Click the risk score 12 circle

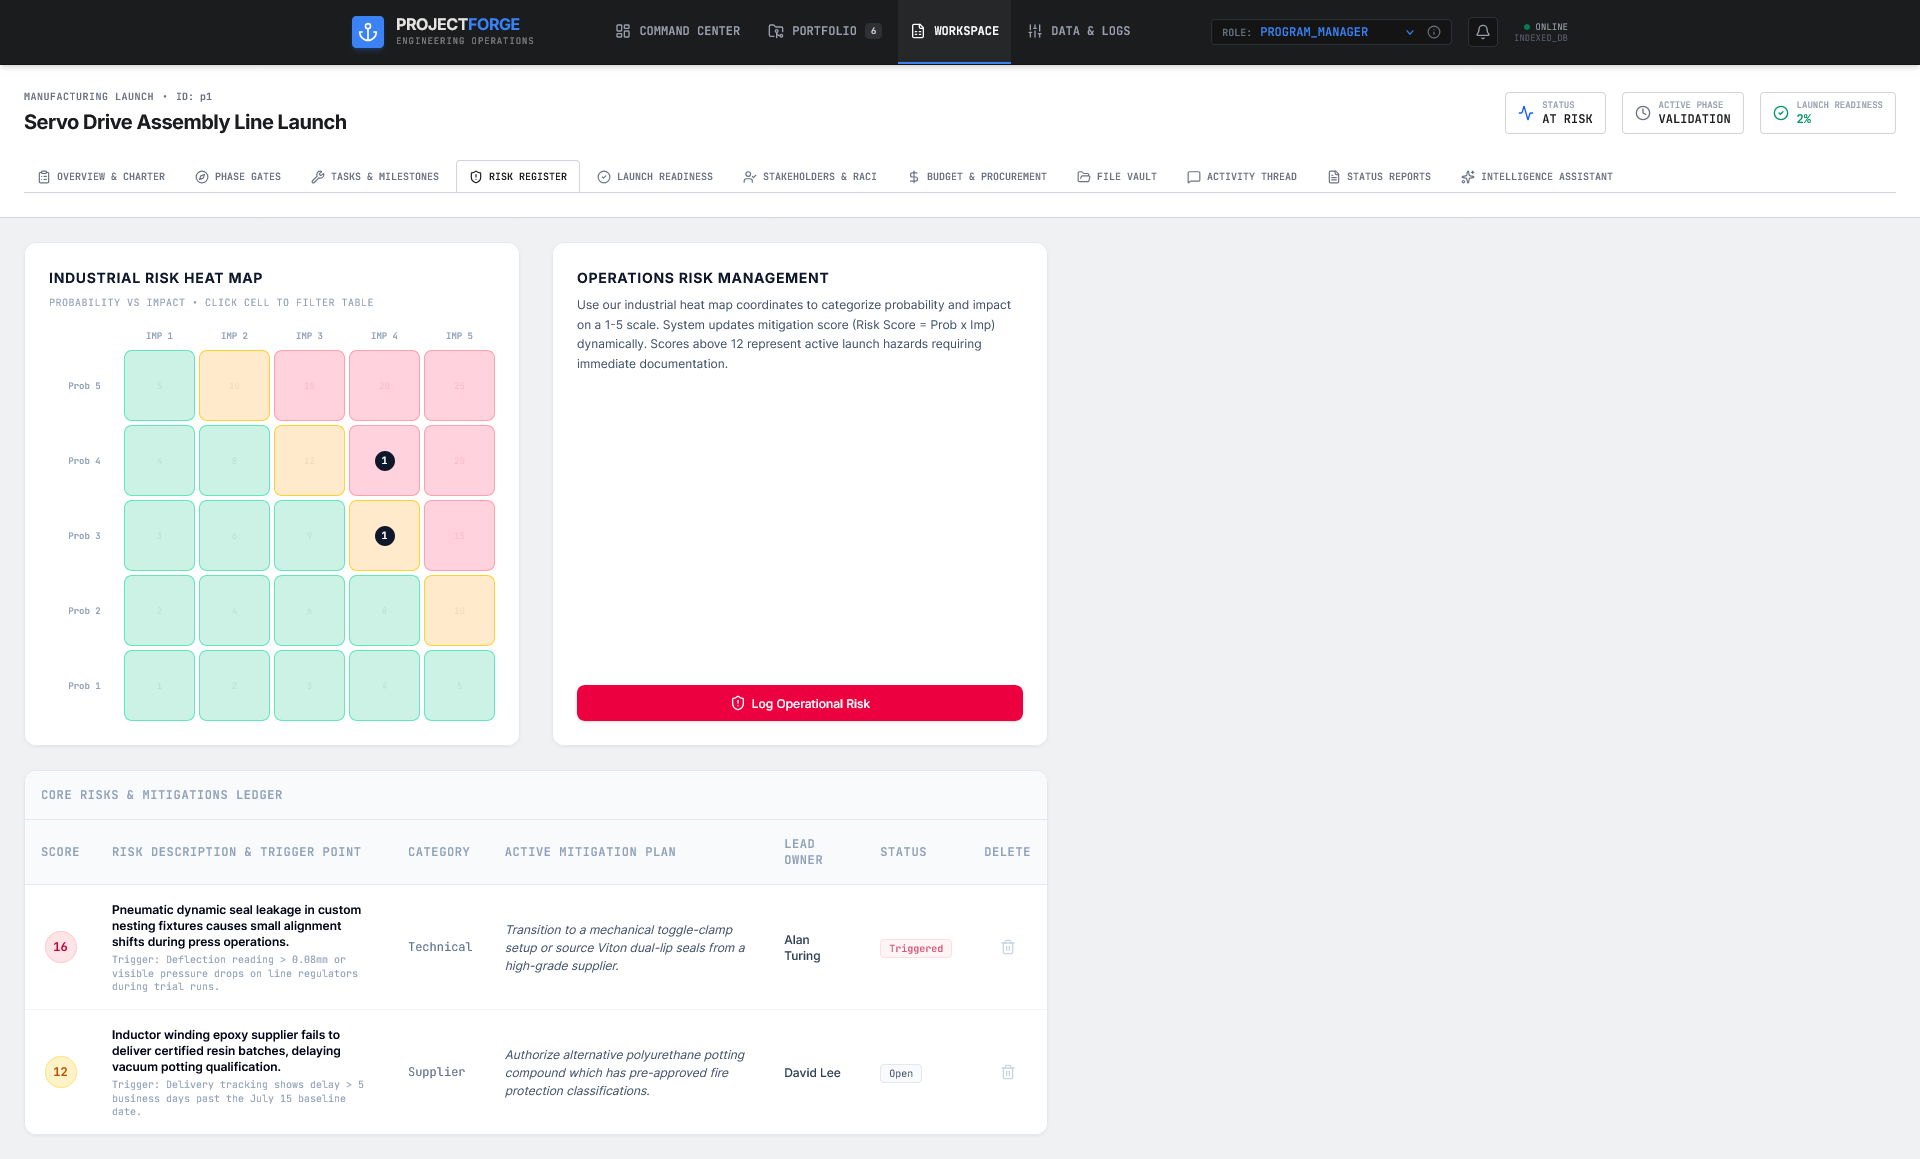61,1072
